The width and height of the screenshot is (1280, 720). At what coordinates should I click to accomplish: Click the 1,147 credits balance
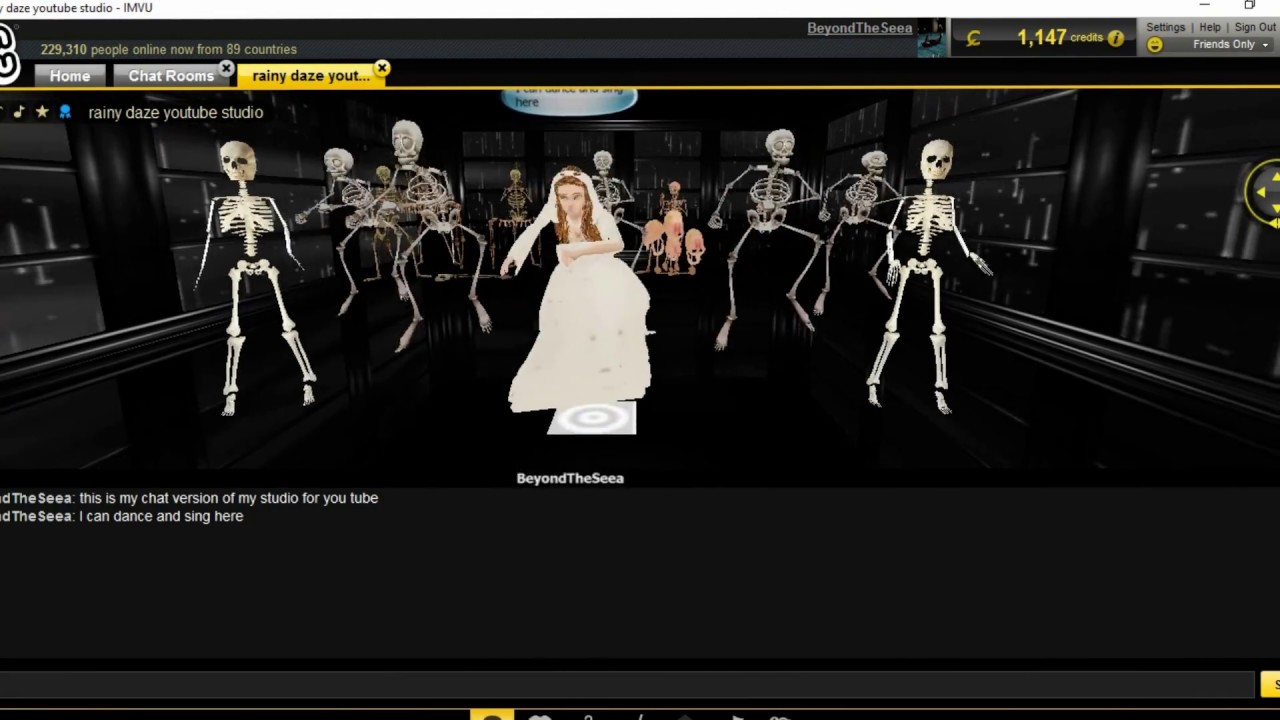1059,37
